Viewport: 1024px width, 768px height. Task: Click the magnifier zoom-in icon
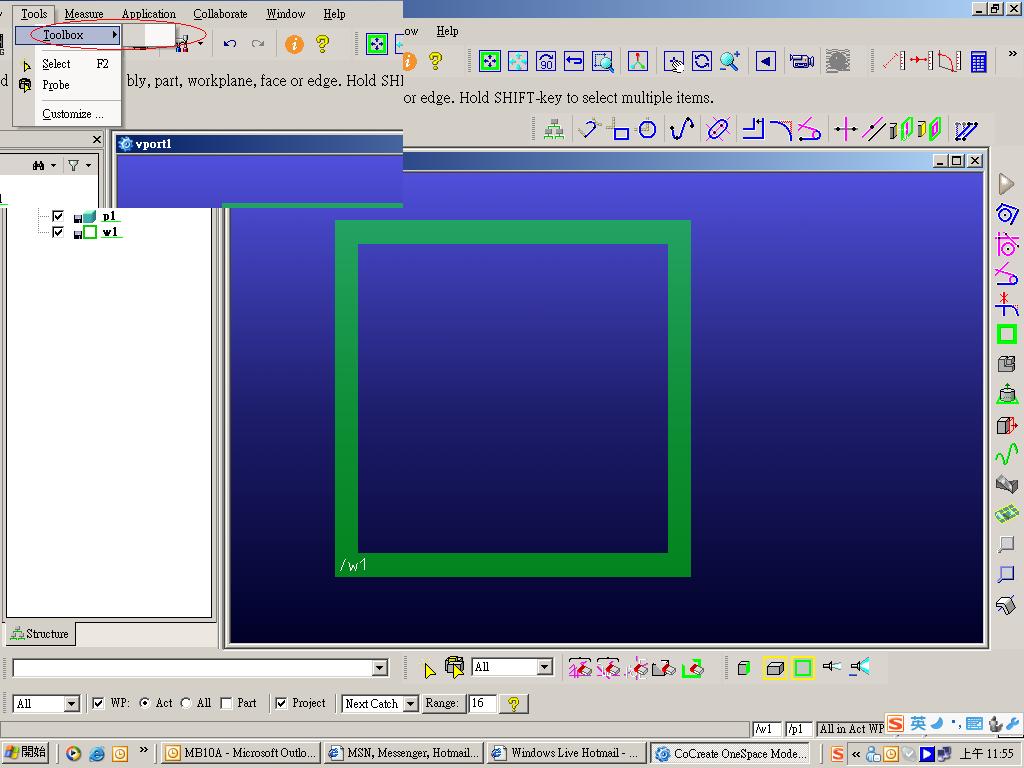click(x=729, y=61)
